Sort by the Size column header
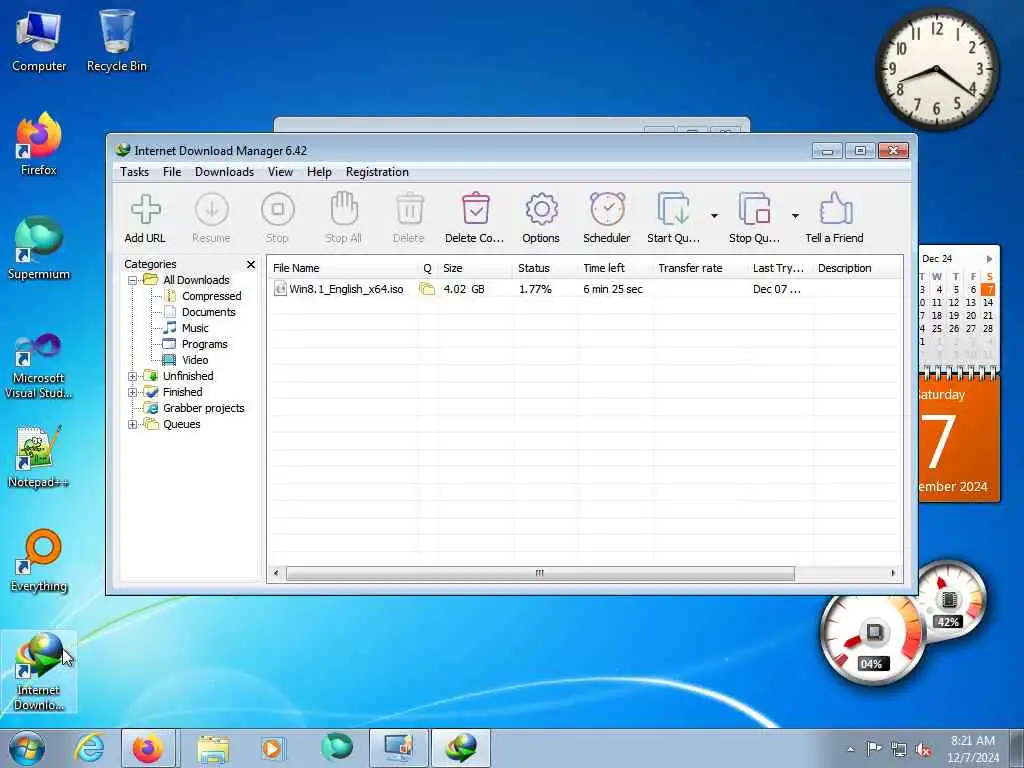Viewport: 1024px width, 768px height. pyautogui.click(x=475, y=268)
